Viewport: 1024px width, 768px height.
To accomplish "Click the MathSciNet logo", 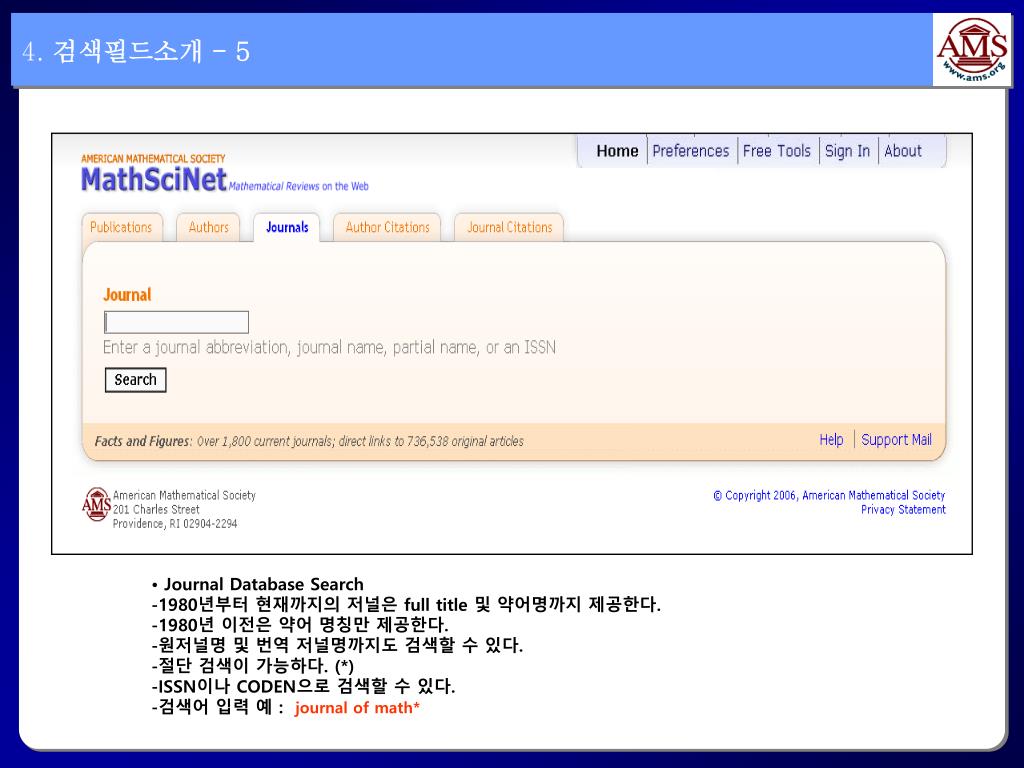I will pyautogui.click(x=153, y=179).
